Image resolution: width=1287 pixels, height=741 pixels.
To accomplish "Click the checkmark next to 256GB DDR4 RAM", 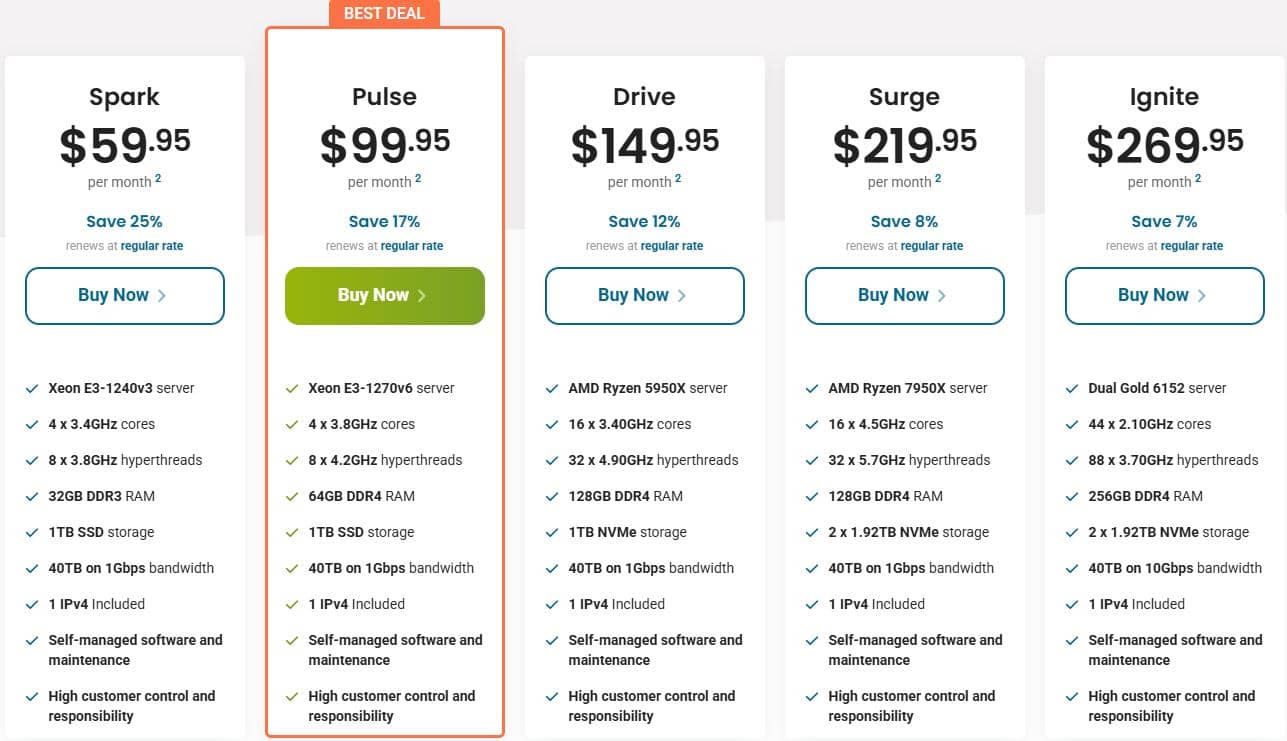I will 1072,497.
